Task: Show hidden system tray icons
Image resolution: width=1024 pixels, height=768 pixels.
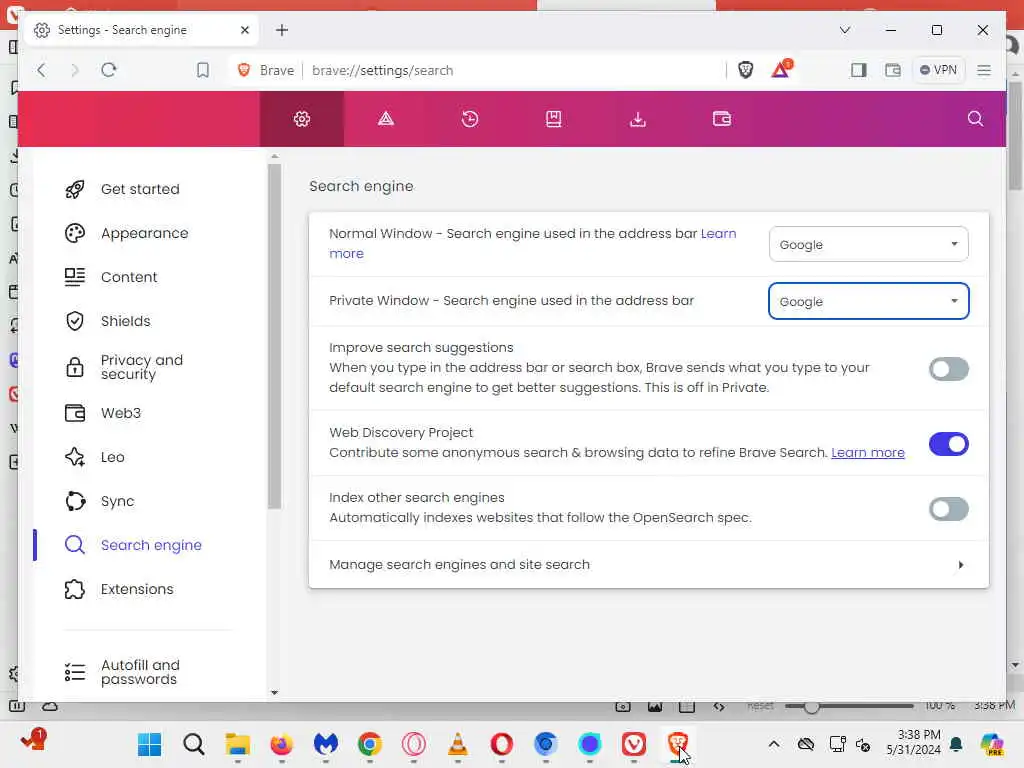Action: 774,744
